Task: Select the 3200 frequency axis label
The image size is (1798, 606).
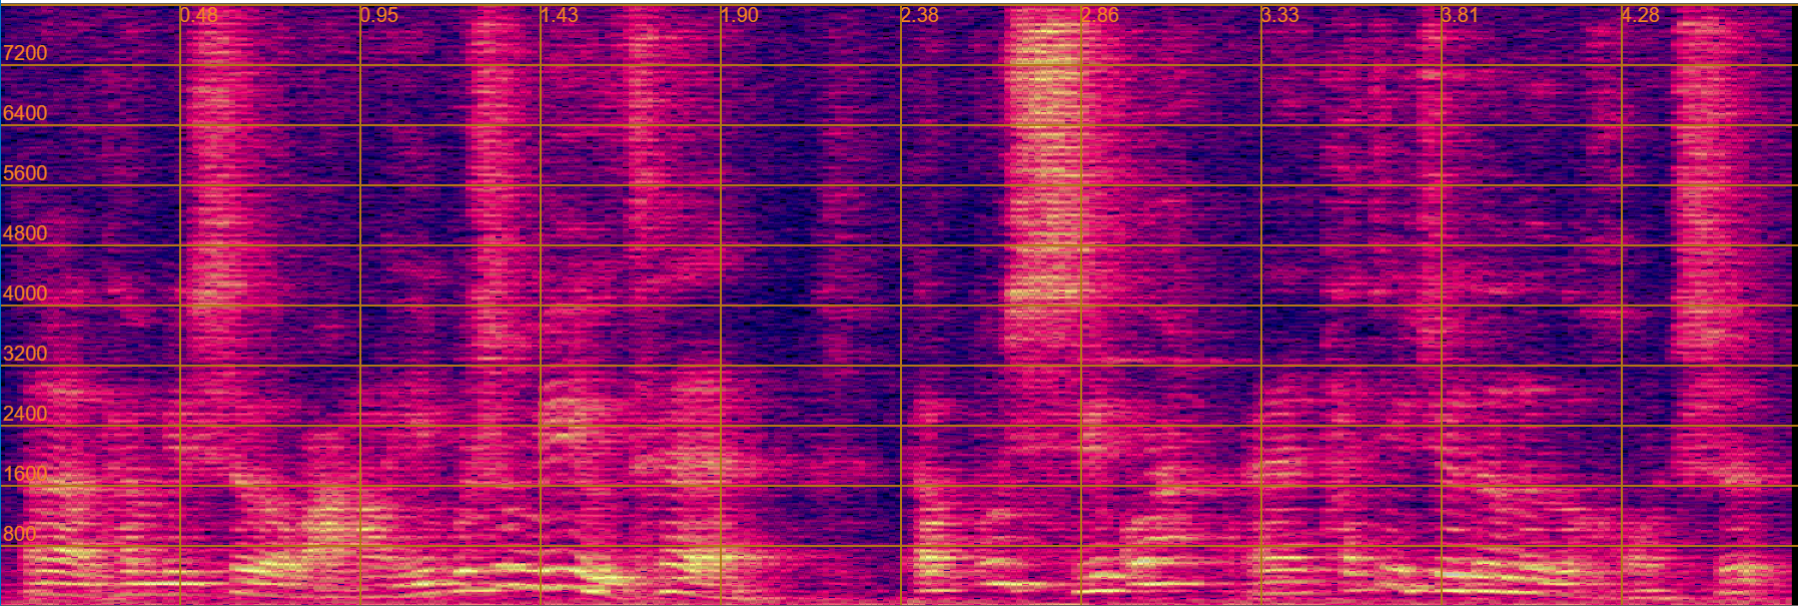Action: 25,353
